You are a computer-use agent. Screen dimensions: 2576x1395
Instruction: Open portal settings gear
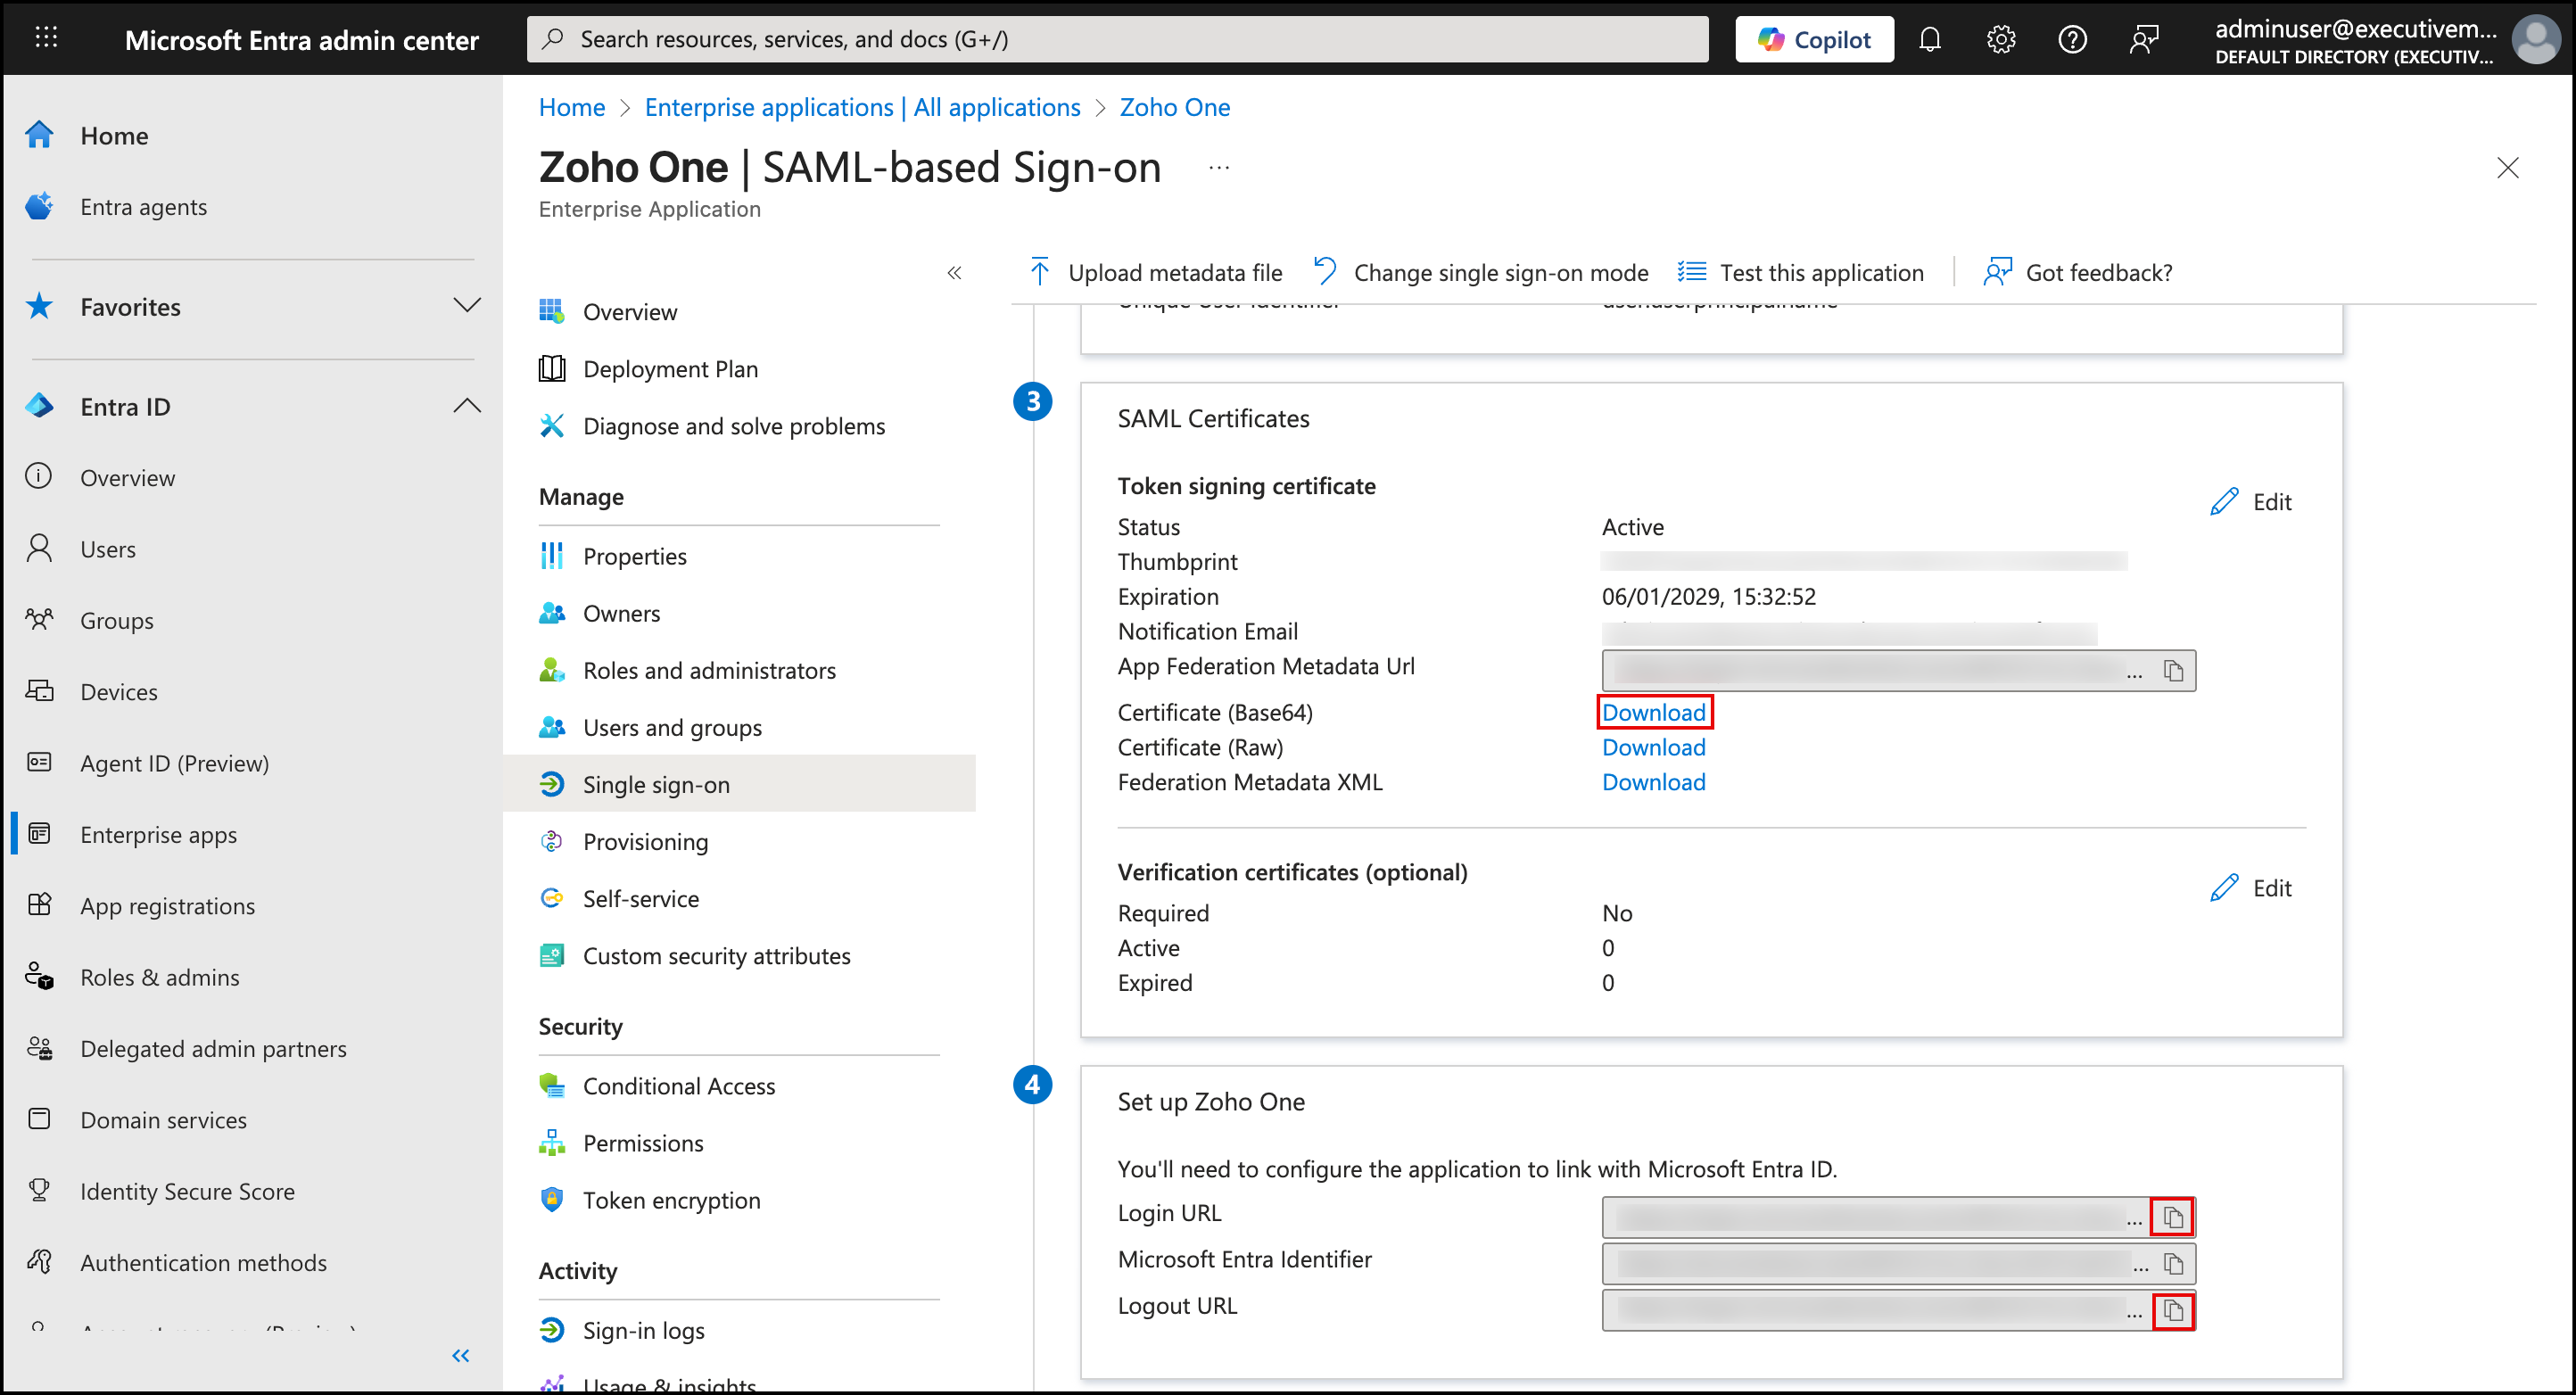(x=2000, y=40)
